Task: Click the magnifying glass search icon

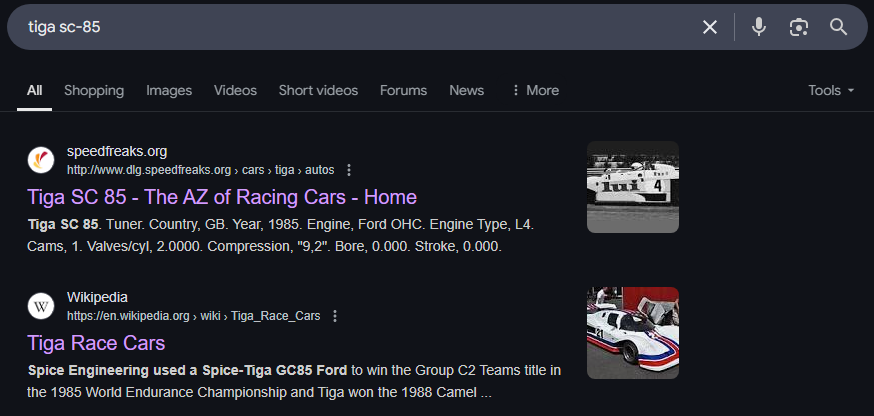Action: click(x=839, y=27)
